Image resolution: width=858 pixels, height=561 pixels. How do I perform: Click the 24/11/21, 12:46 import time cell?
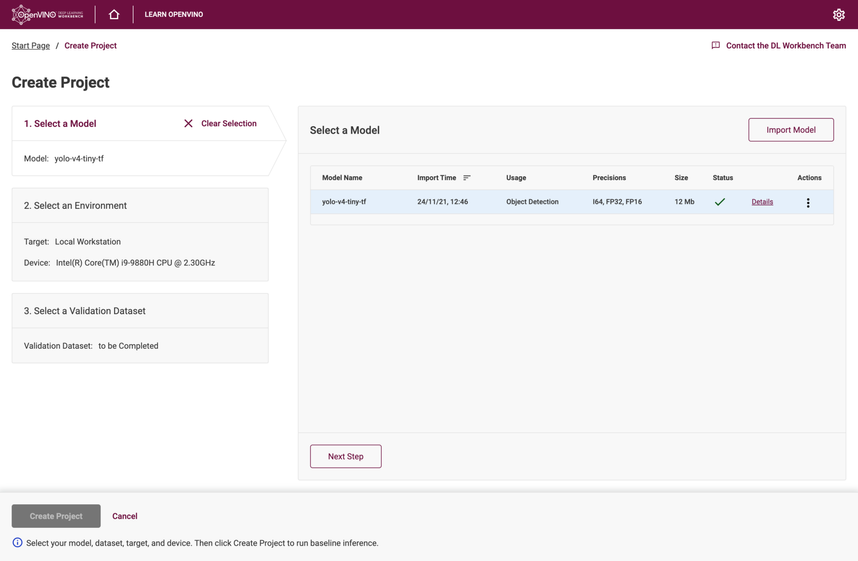coord(442,202)
